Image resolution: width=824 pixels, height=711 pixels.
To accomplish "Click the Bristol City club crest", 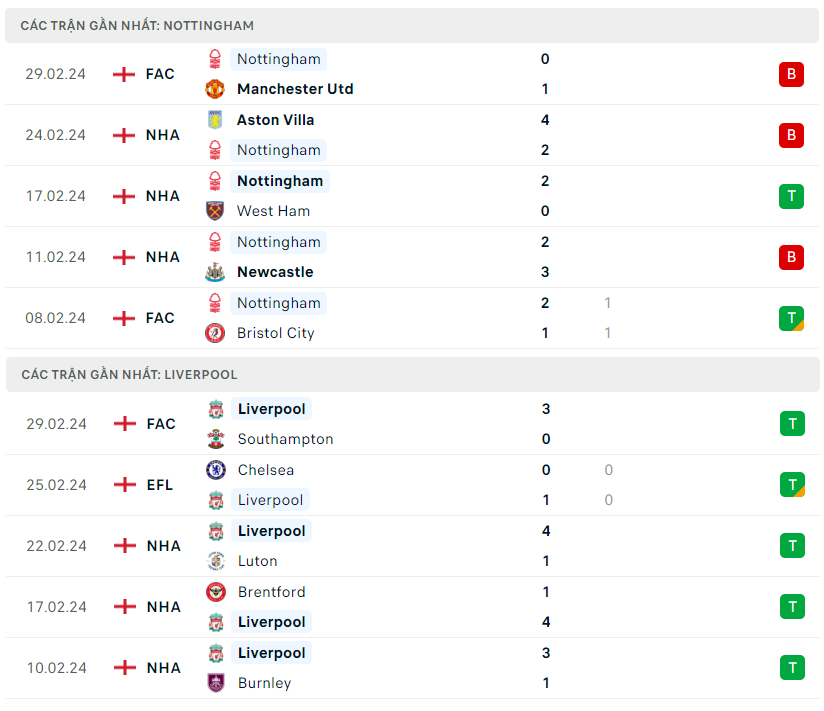I will click(x=215, y=333).
